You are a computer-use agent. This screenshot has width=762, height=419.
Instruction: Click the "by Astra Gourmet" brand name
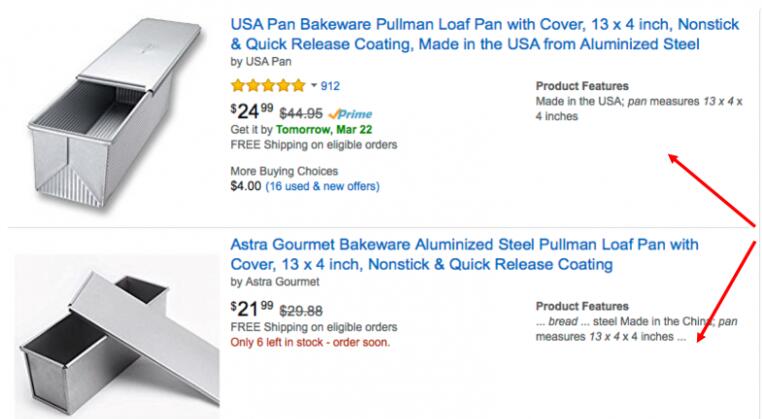[x=283, y=282]
